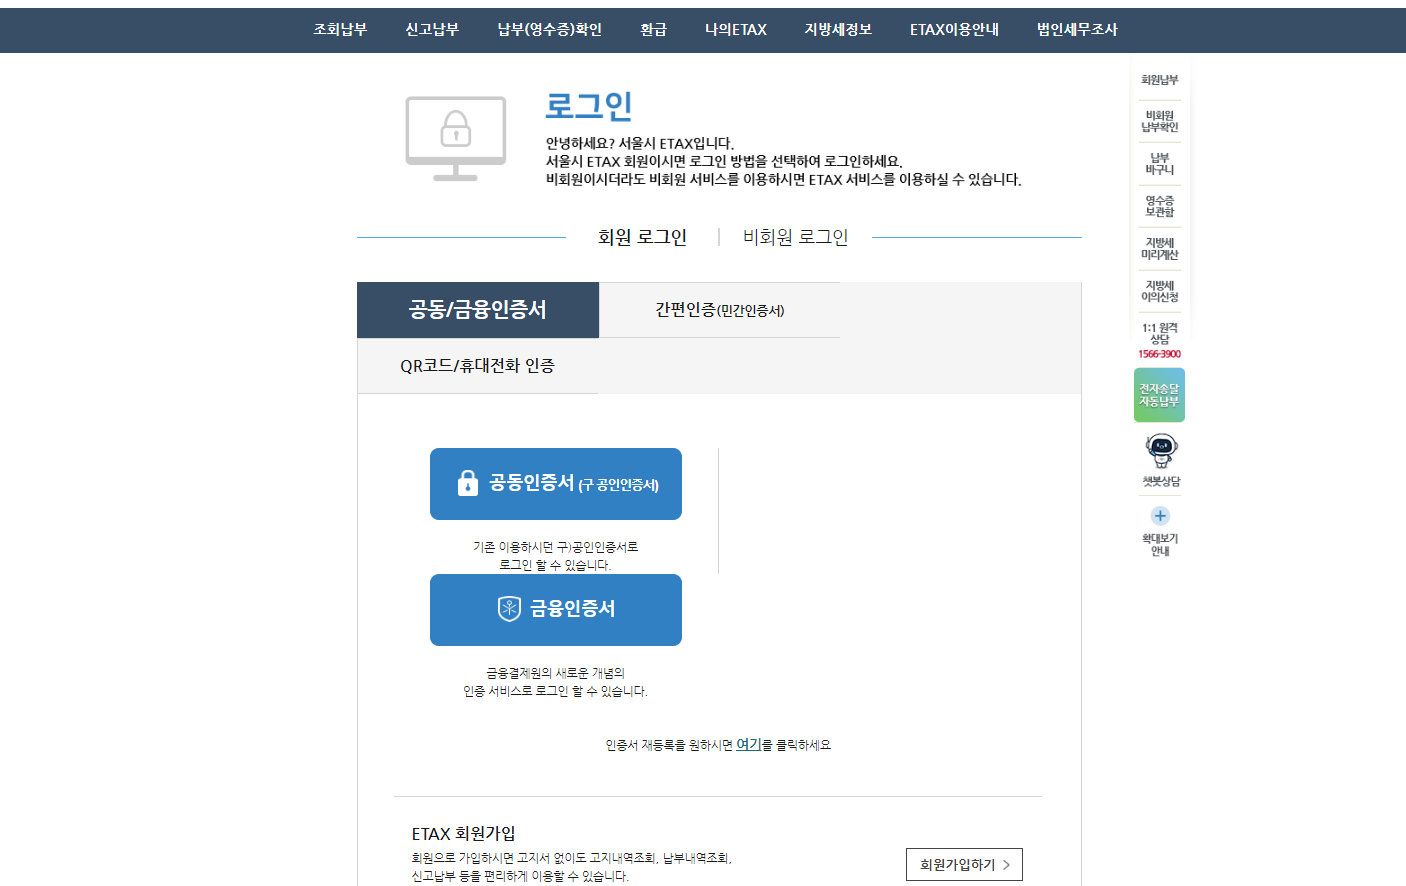Open the 납부(영수증)확인 menu
The image size is (1406, 886).
pyautogui.click(x=550, y=30)
